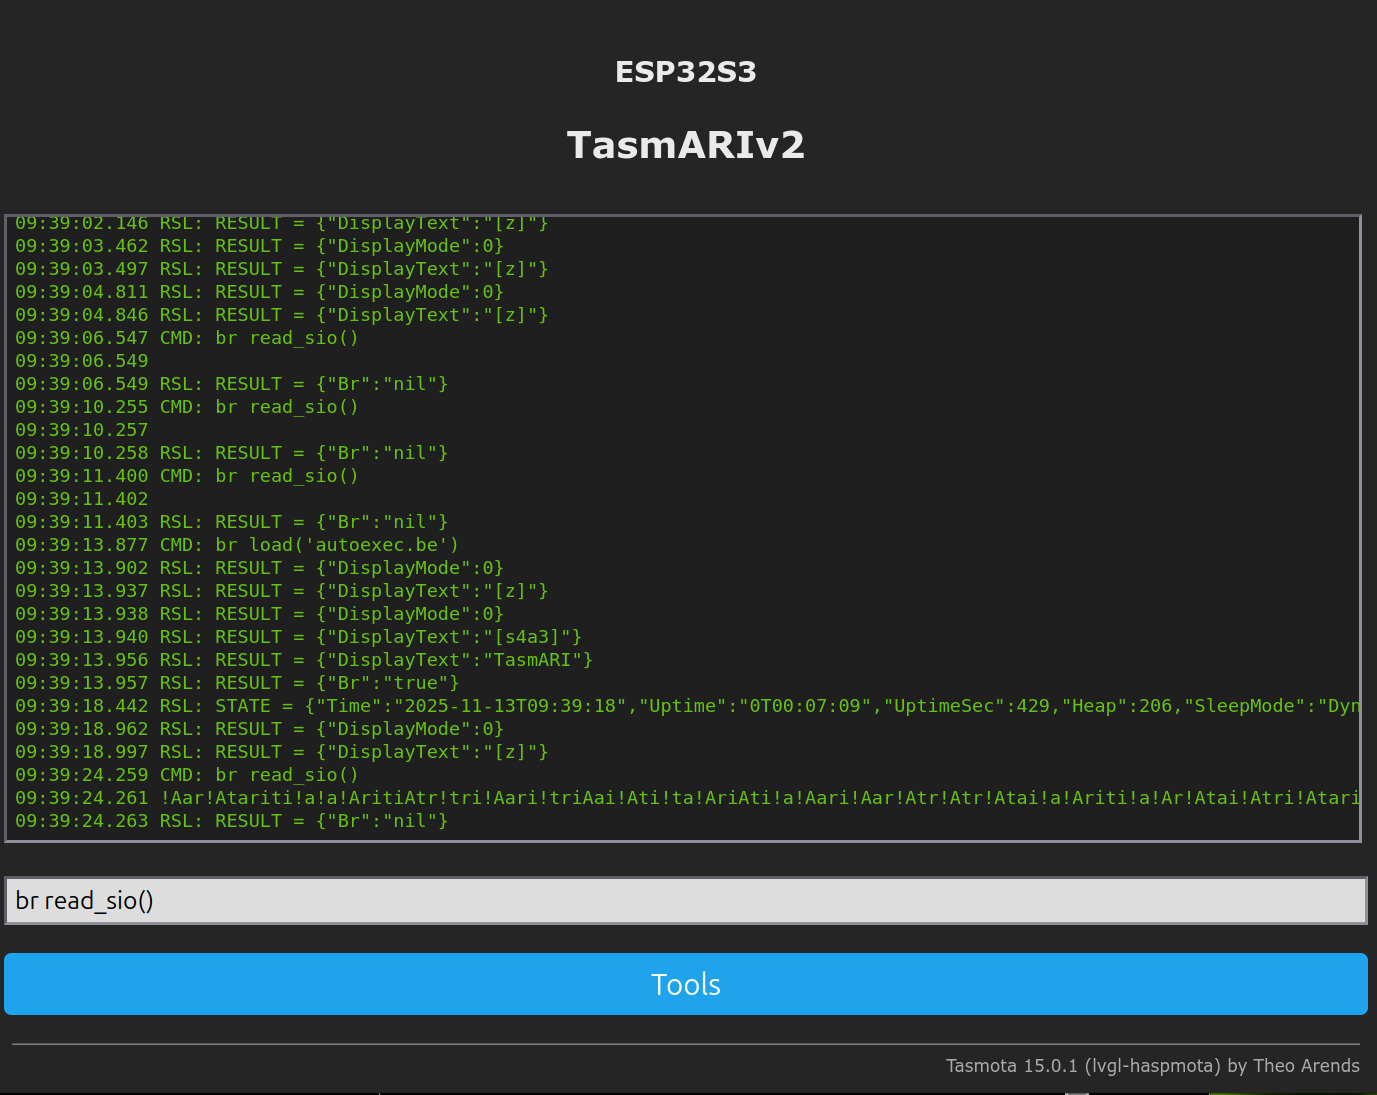Select the DisplayText "[s4a3]" result line
The height and width of the screenshot is (1095, 1377).
click(x=298, y=637)
